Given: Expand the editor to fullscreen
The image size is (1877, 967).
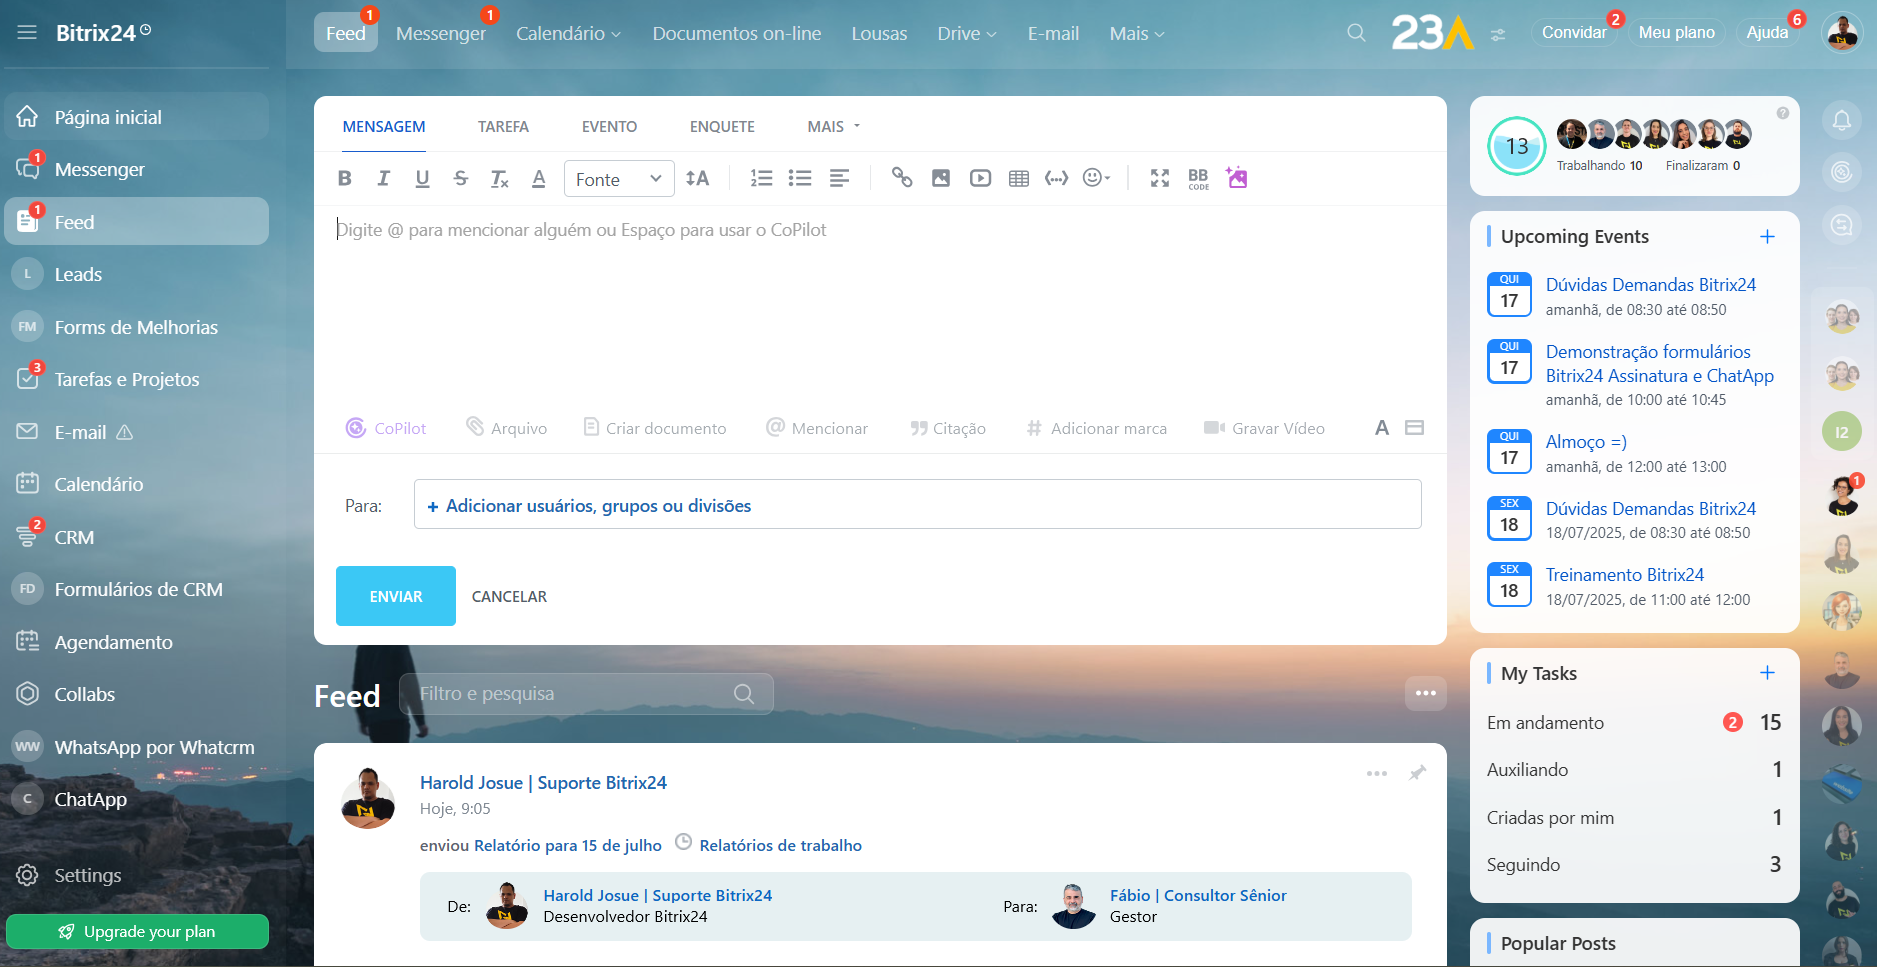Looking at the screenshot, I should point(1159,178).
